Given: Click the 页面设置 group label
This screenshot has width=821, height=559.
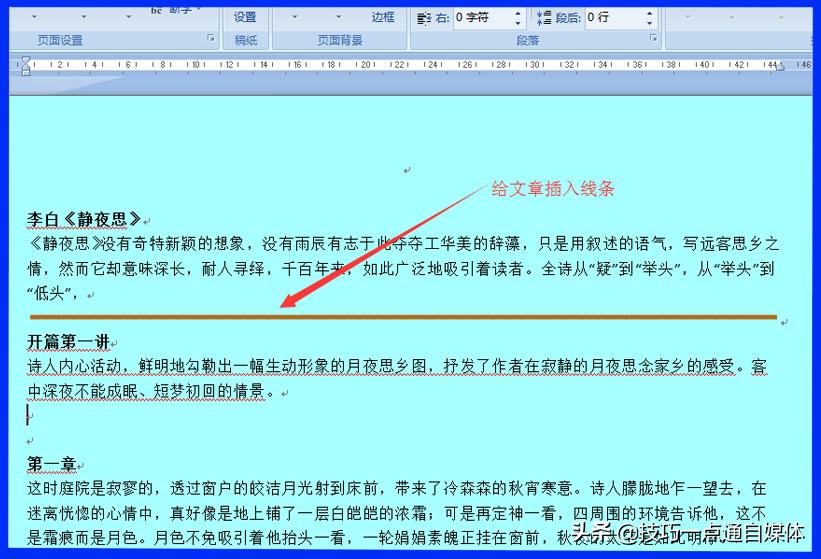Looking at the screenshot, I should pos(60,40).
